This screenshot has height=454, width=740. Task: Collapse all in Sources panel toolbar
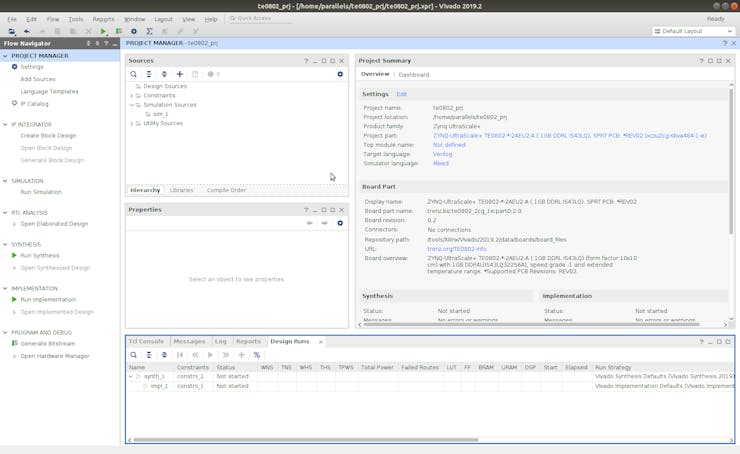pos(149,74)
